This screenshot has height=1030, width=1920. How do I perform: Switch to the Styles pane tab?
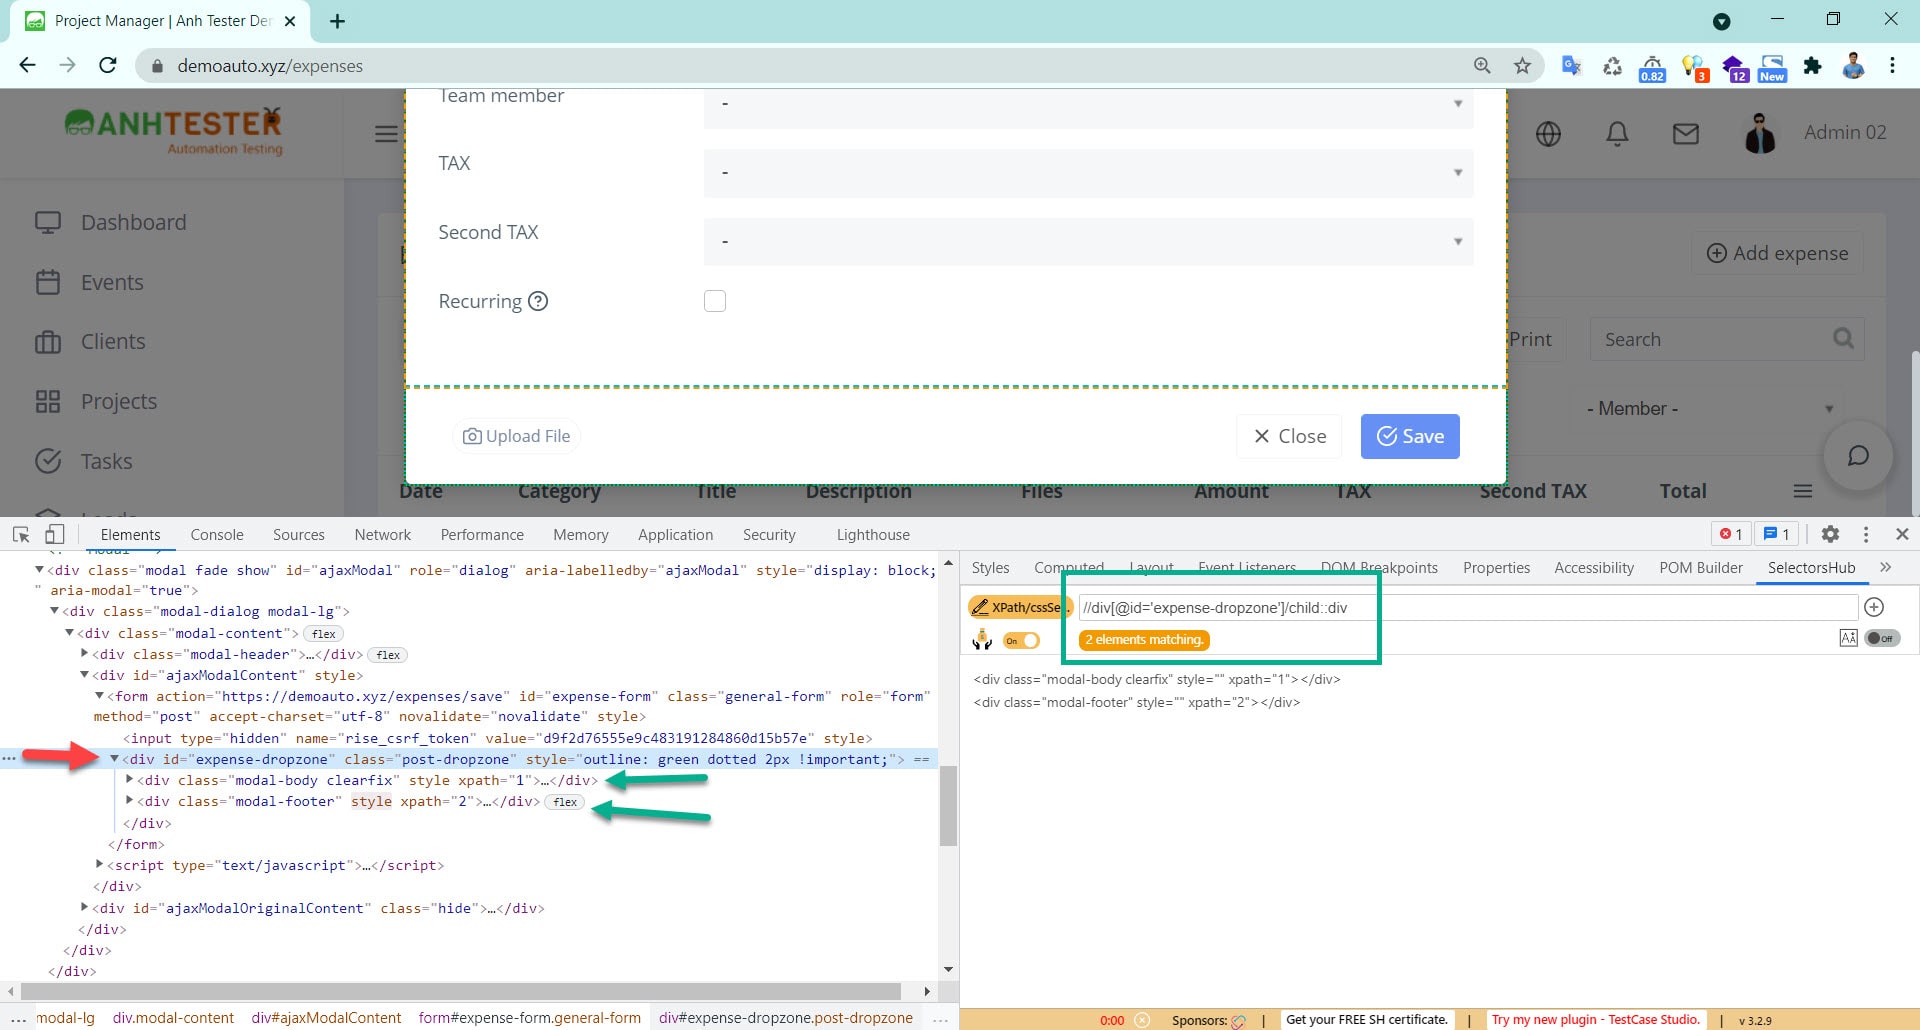pos(990,568)
